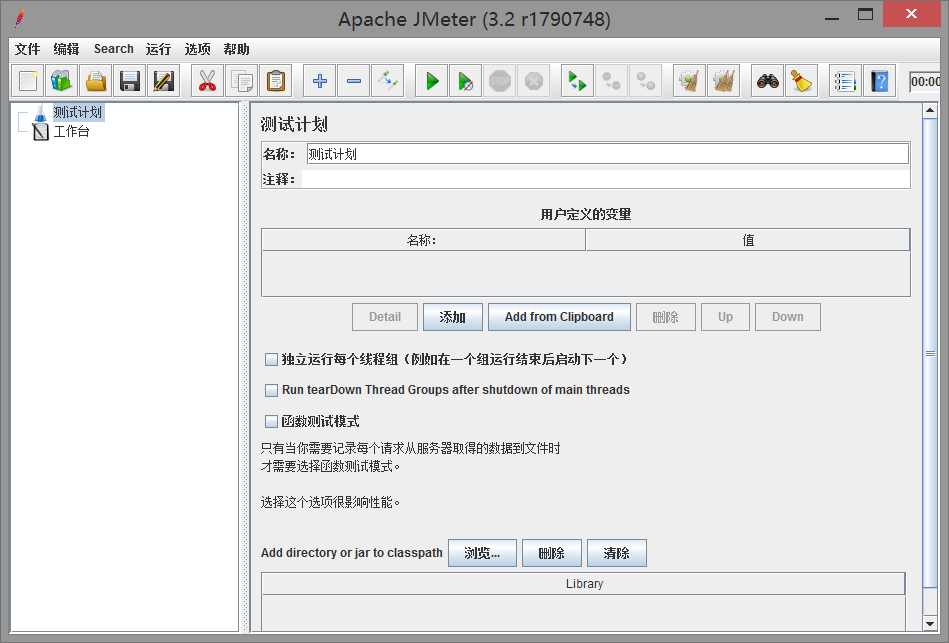Click the Open file folder icon
The width and height of the screenshot is (949, 643).
[x=96, y=81]
